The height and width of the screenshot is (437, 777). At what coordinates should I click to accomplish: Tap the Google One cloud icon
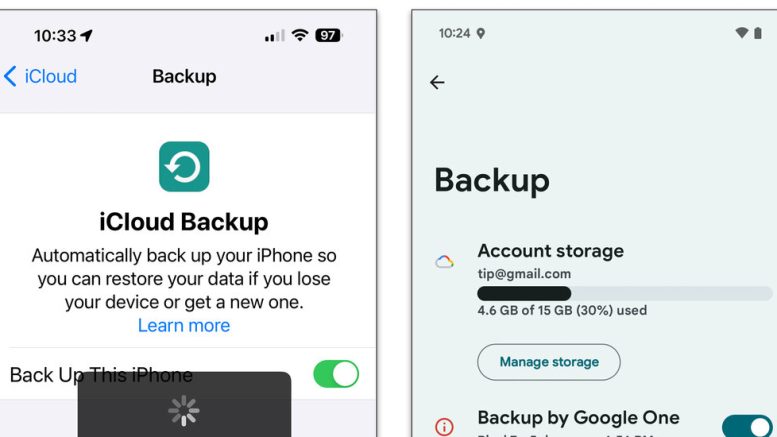tap(444, 262)
